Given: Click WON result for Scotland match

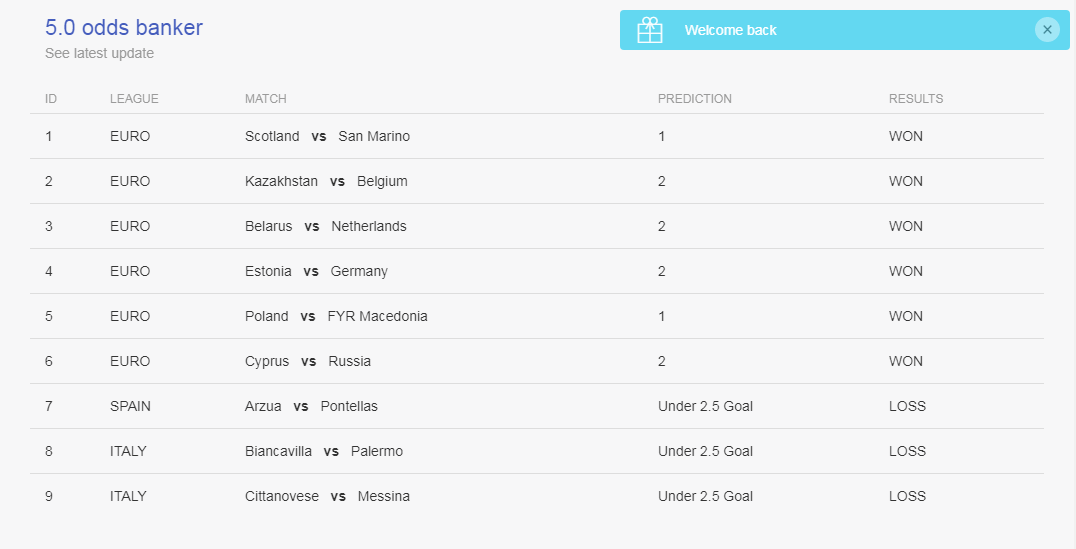Looking at the screenshot, I should tap(906, 137).
